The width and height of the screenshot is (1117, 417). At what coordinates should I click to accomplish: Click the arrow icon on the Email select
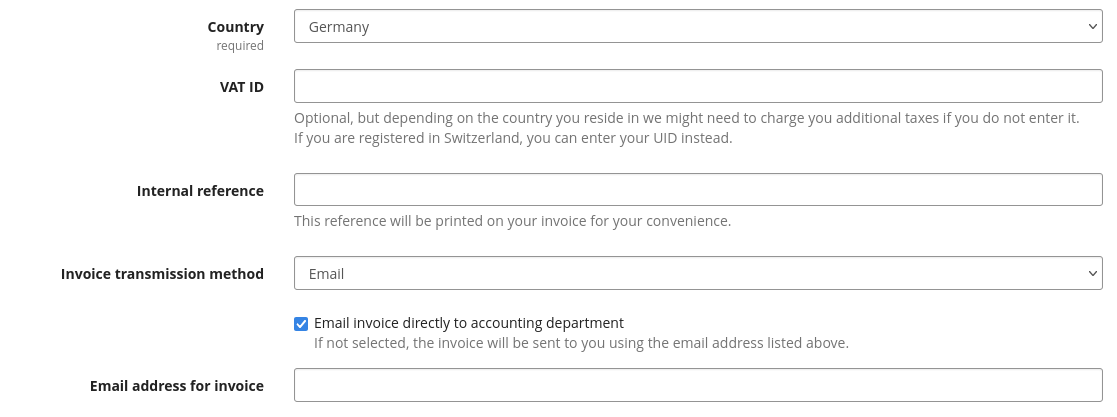tap(1092, 273)
